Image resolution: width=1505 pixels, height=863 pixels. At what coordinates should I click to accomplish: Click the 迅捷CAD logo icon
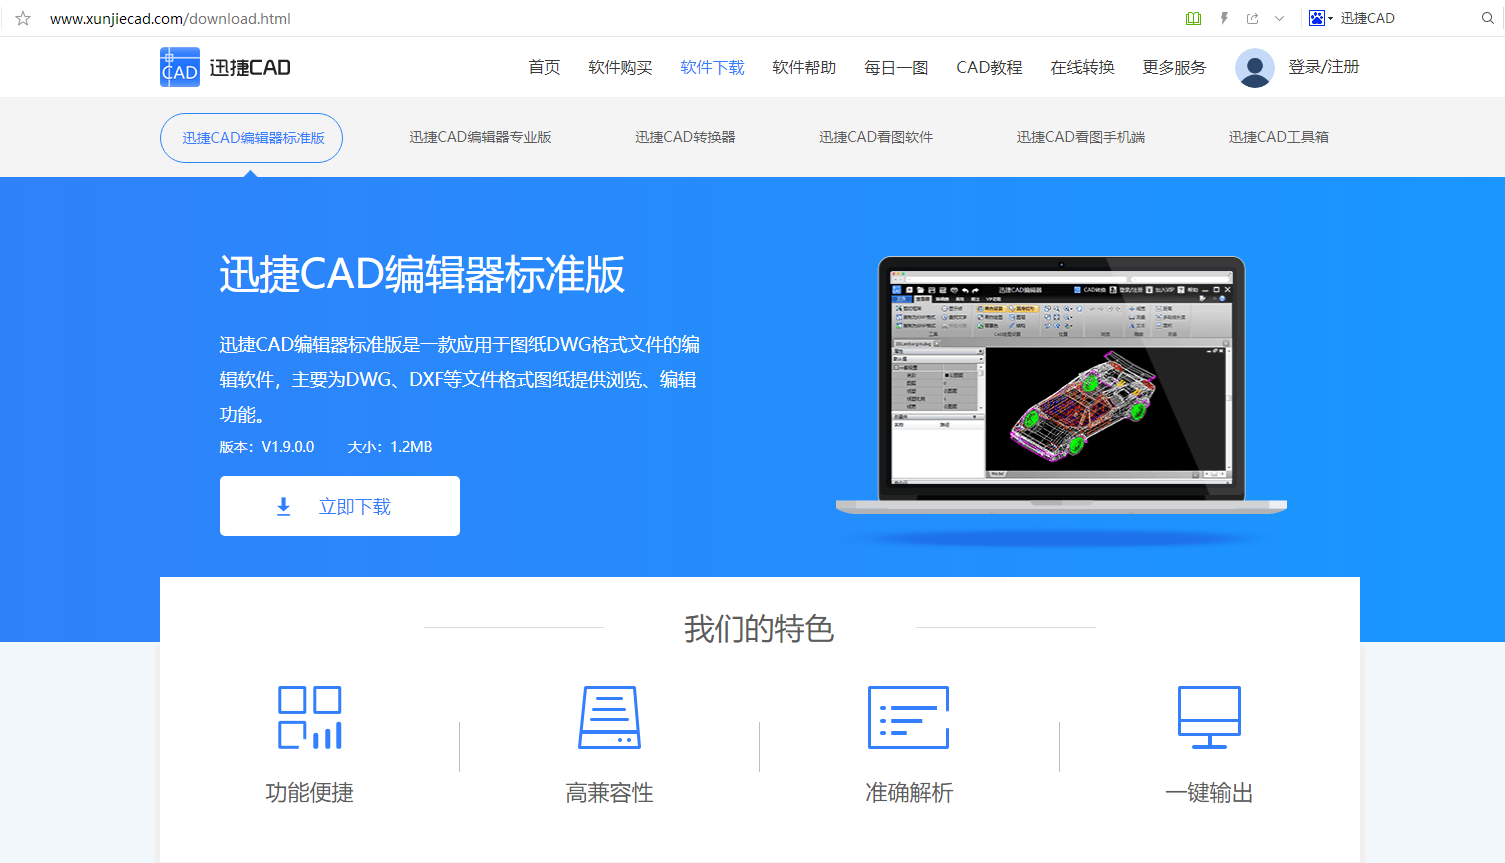click(180, 67)
